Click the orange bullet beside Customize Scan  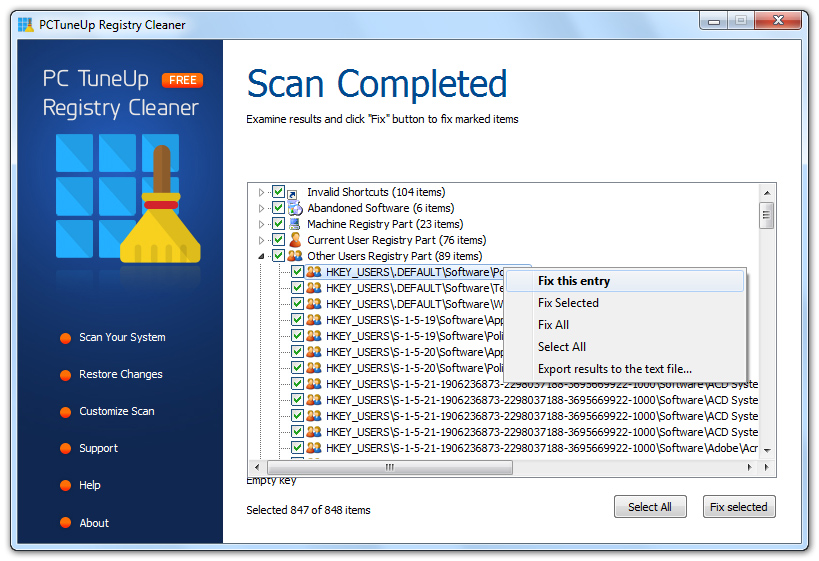(65, 412)
